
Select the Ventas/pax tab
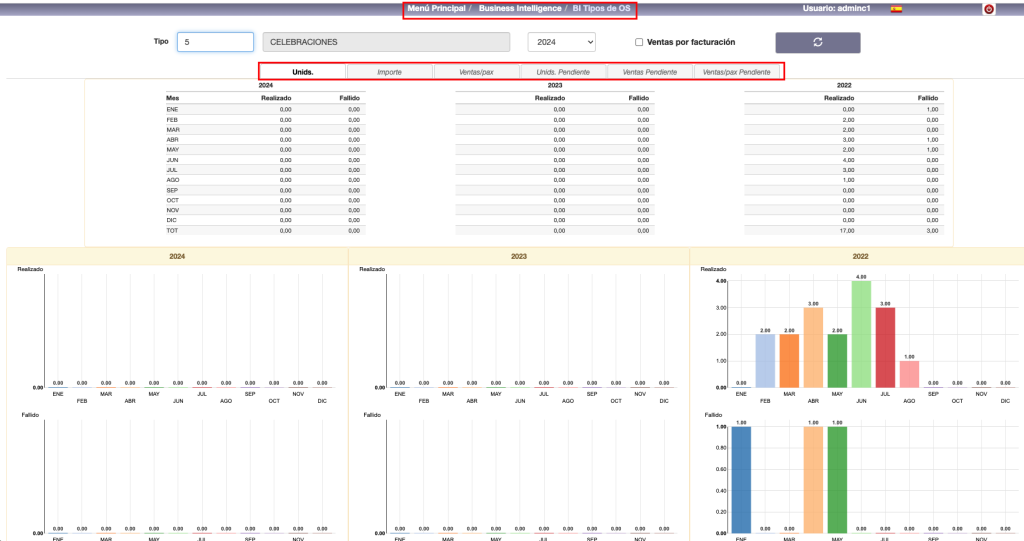[476, 72]
